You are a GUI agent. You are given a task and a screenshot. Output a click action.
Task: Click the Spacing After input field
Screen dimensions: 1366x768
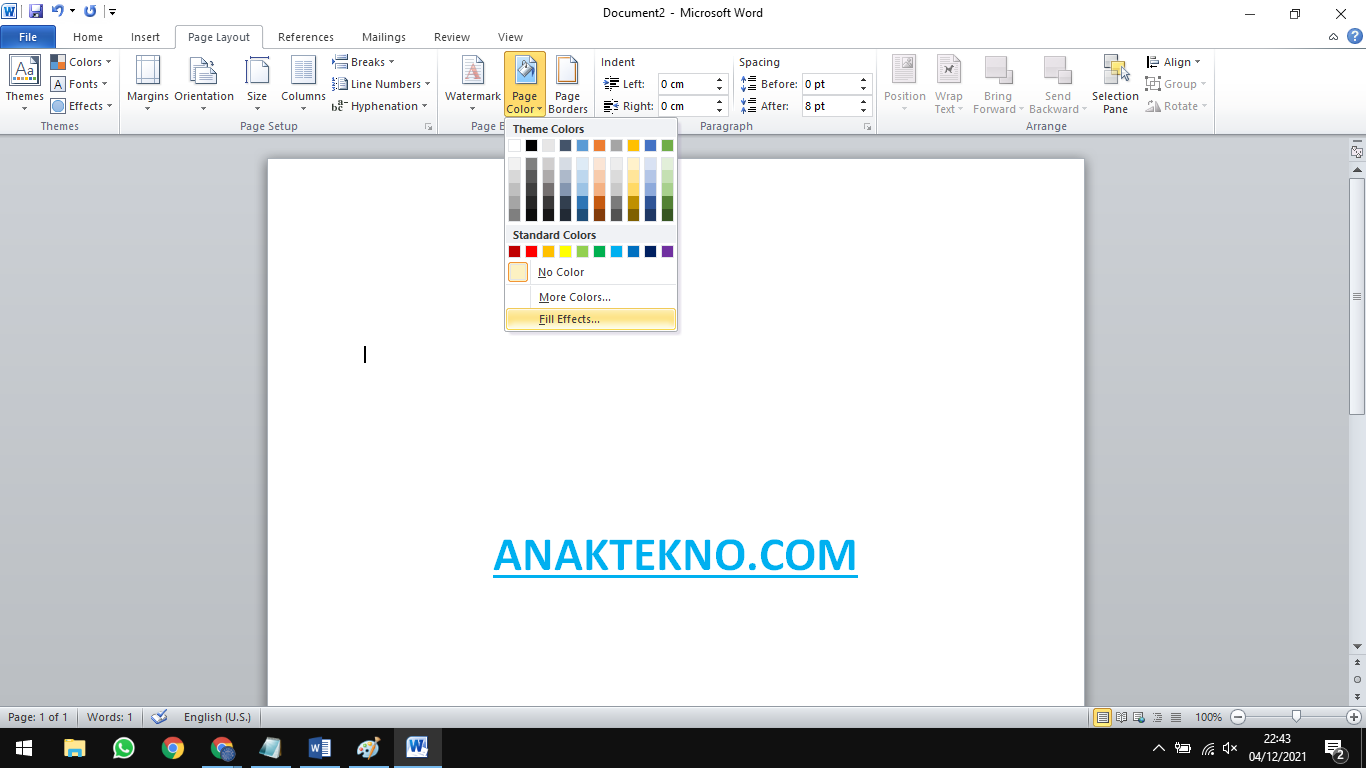(x=830, y=106)
